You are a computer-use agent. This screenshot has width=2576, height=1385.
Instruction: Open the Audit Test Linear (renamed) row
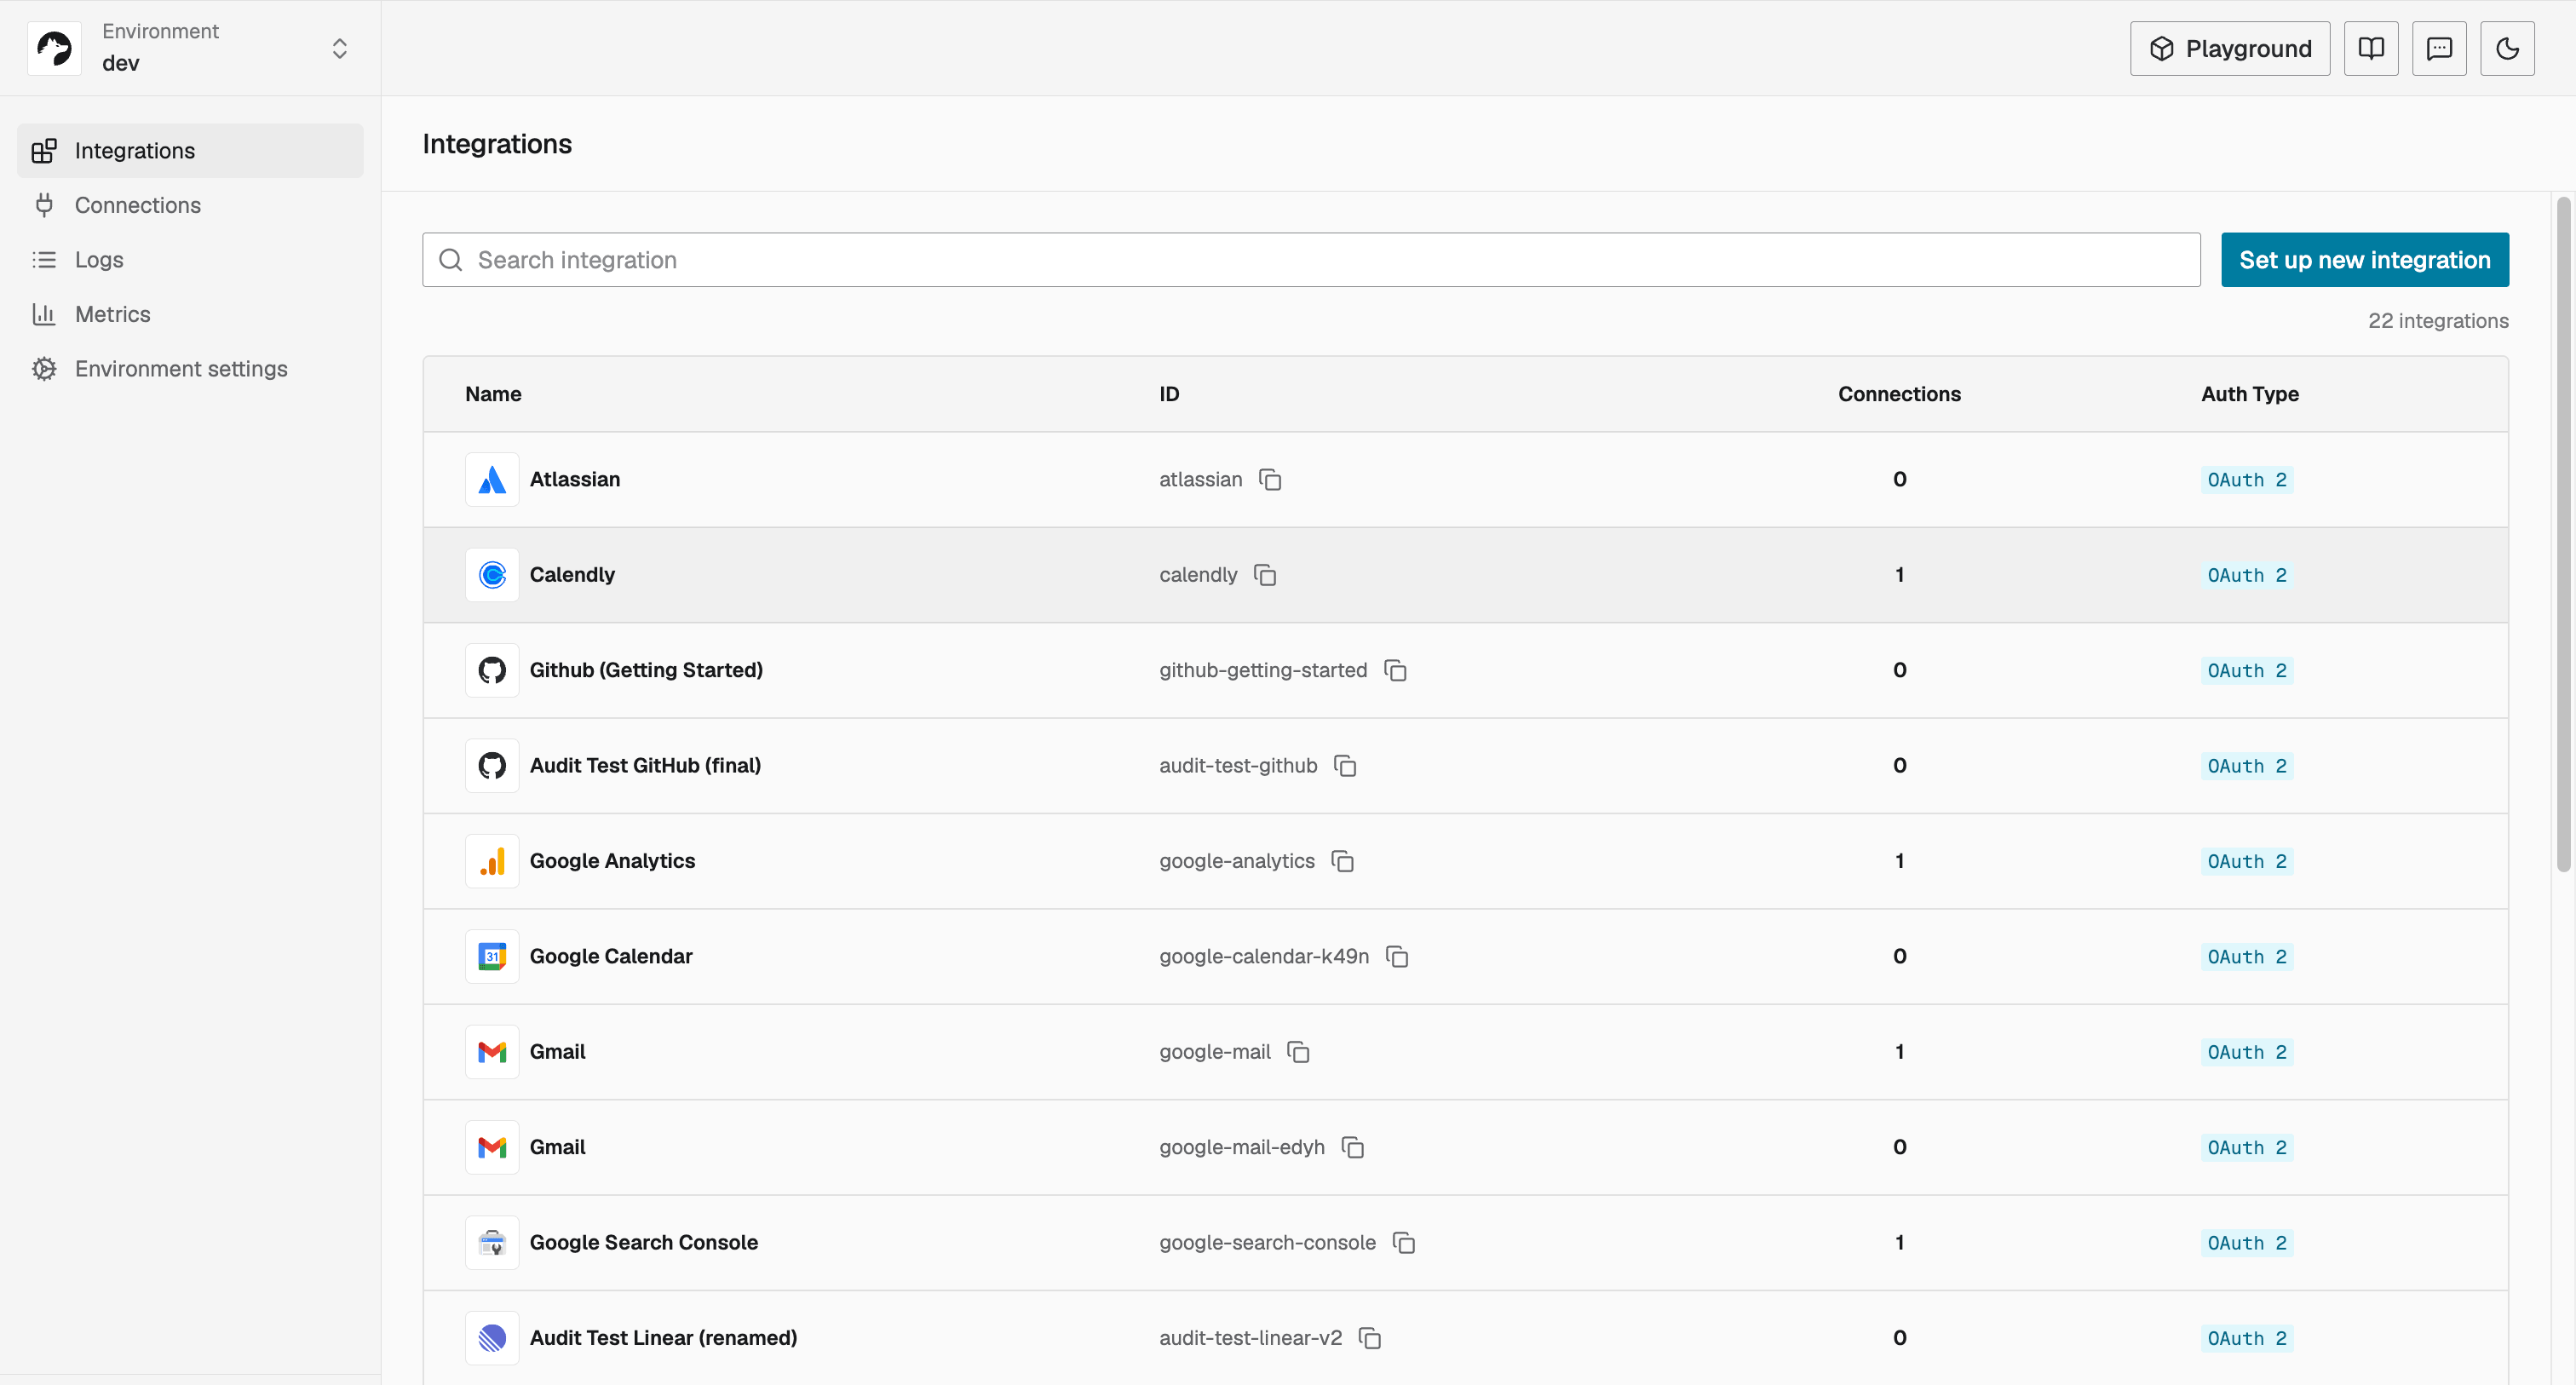1465,1338
